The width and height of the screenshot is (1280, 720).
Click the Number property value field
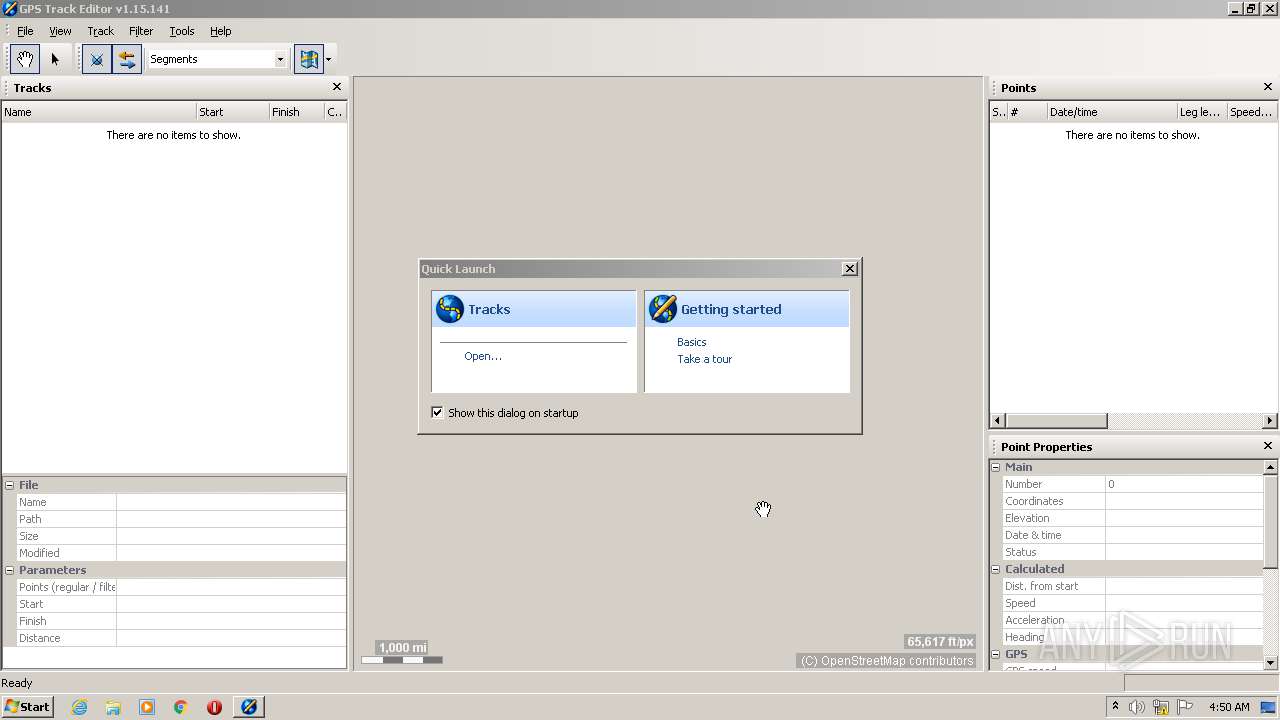pyautogui.click(x=1184, y=484)
